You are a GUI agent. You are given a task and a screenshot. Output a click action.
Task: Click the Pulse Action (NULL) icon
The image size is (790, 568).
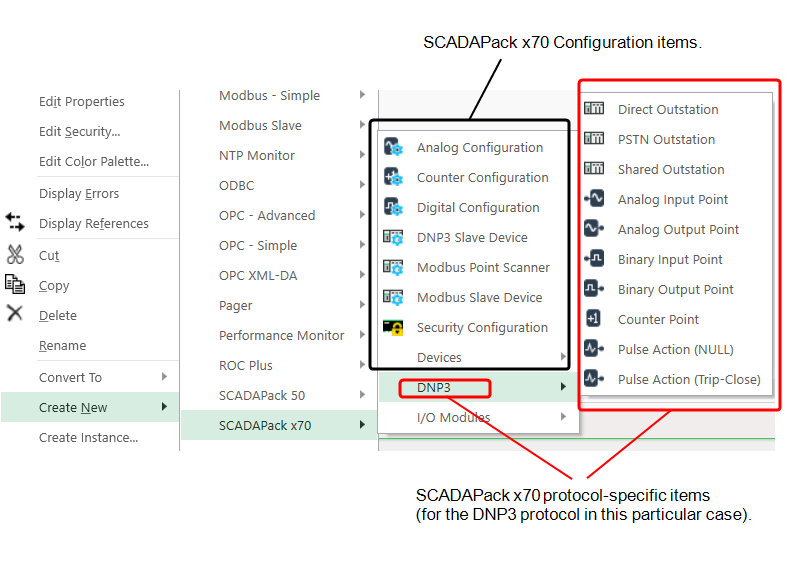pos(594,348)
